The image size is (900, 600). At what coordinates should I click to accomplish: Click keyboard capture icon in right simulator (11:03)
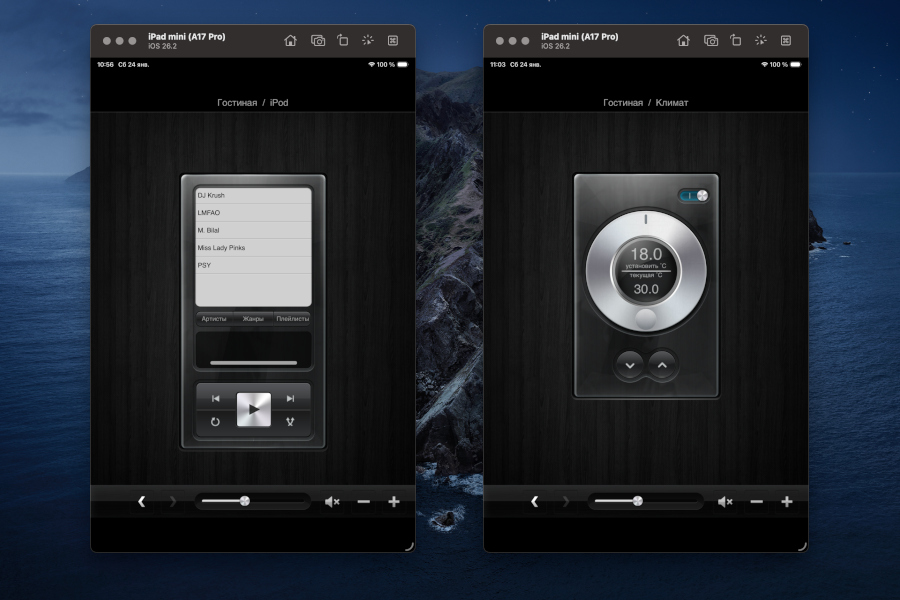(786, 40)
